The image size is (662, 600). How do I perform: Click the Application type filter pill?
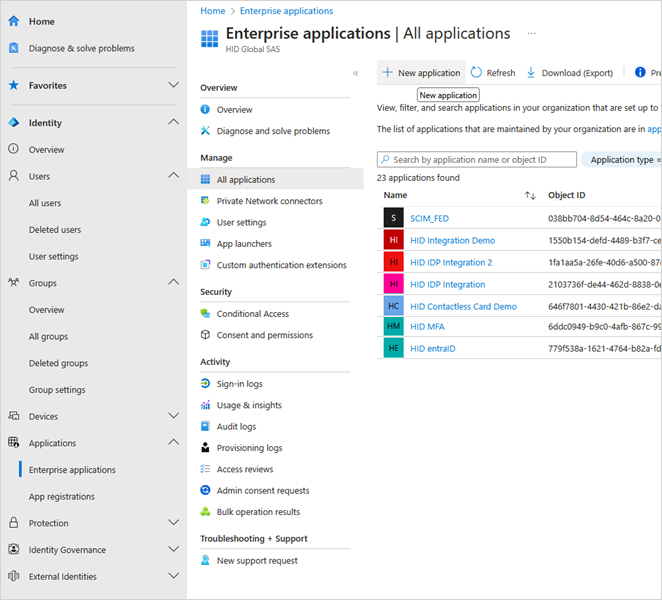pos(621,160)
